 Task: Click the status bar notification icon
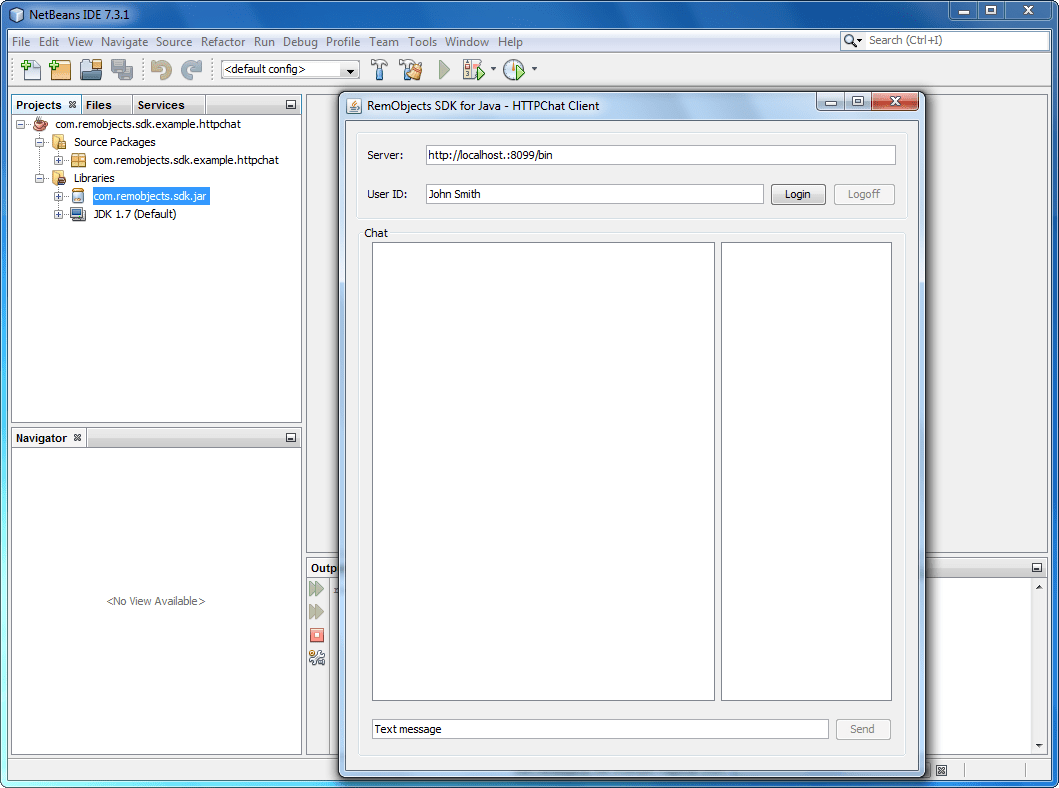(941, 770)
